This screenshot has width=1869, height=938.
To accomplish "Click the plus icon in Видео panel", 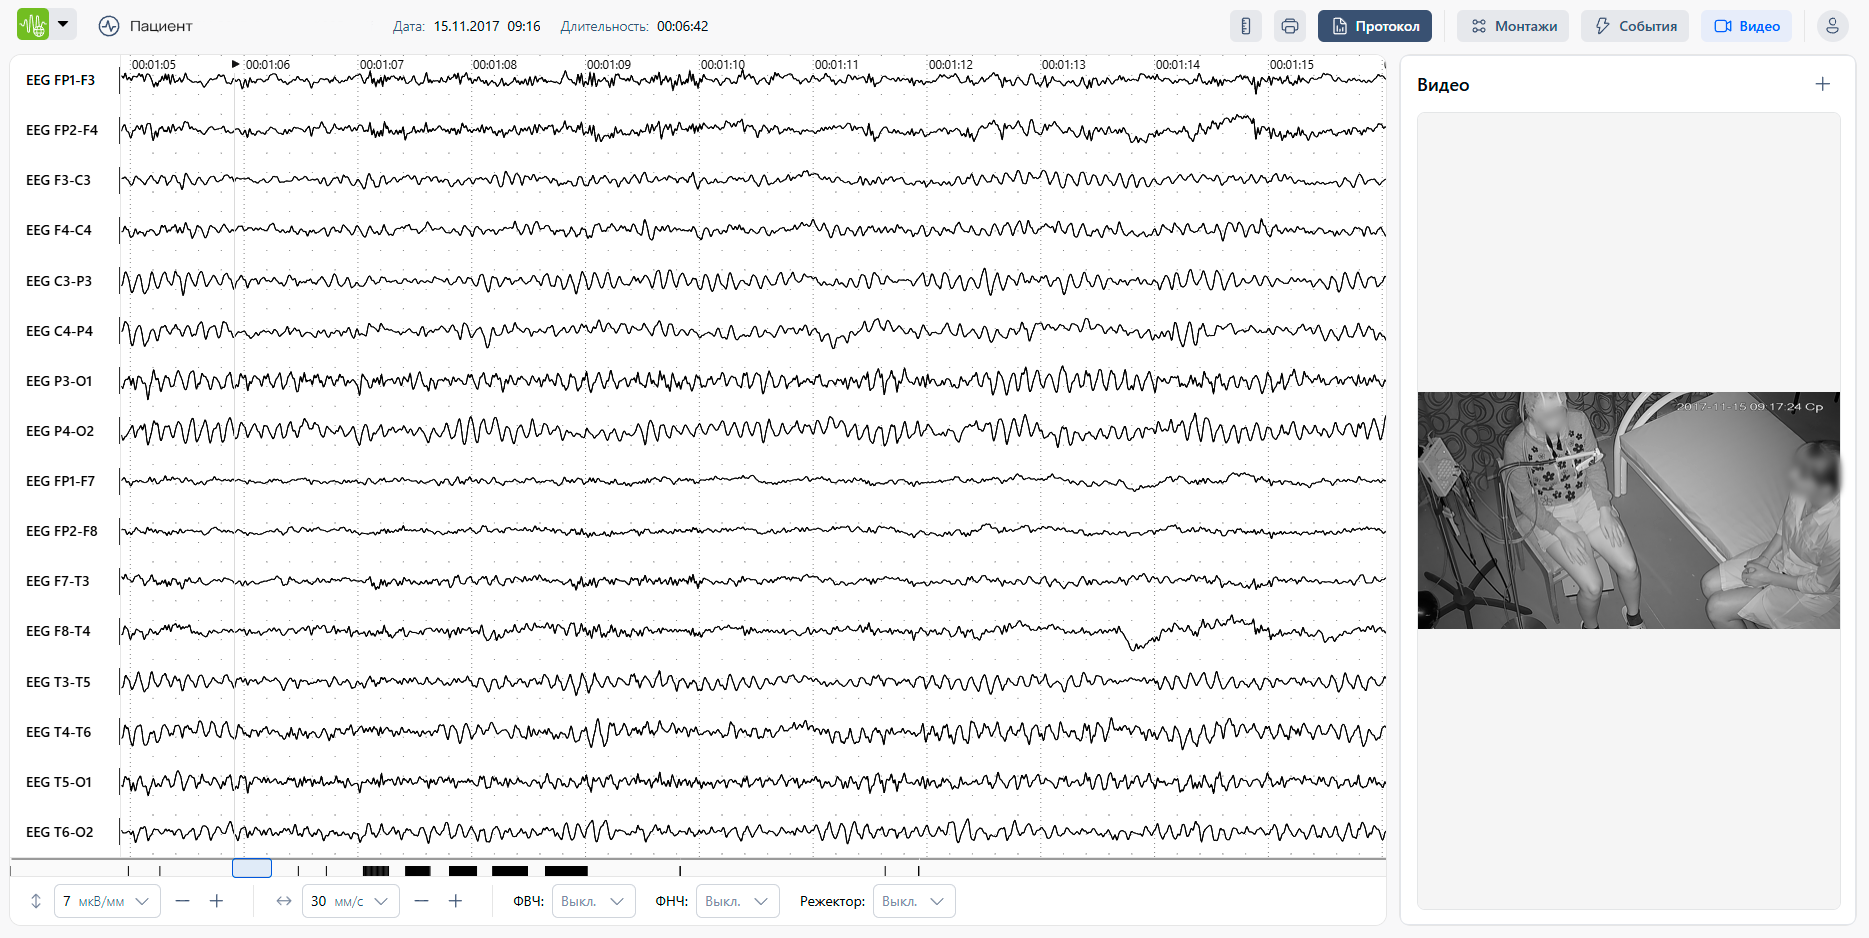I will click(1822, 85).
